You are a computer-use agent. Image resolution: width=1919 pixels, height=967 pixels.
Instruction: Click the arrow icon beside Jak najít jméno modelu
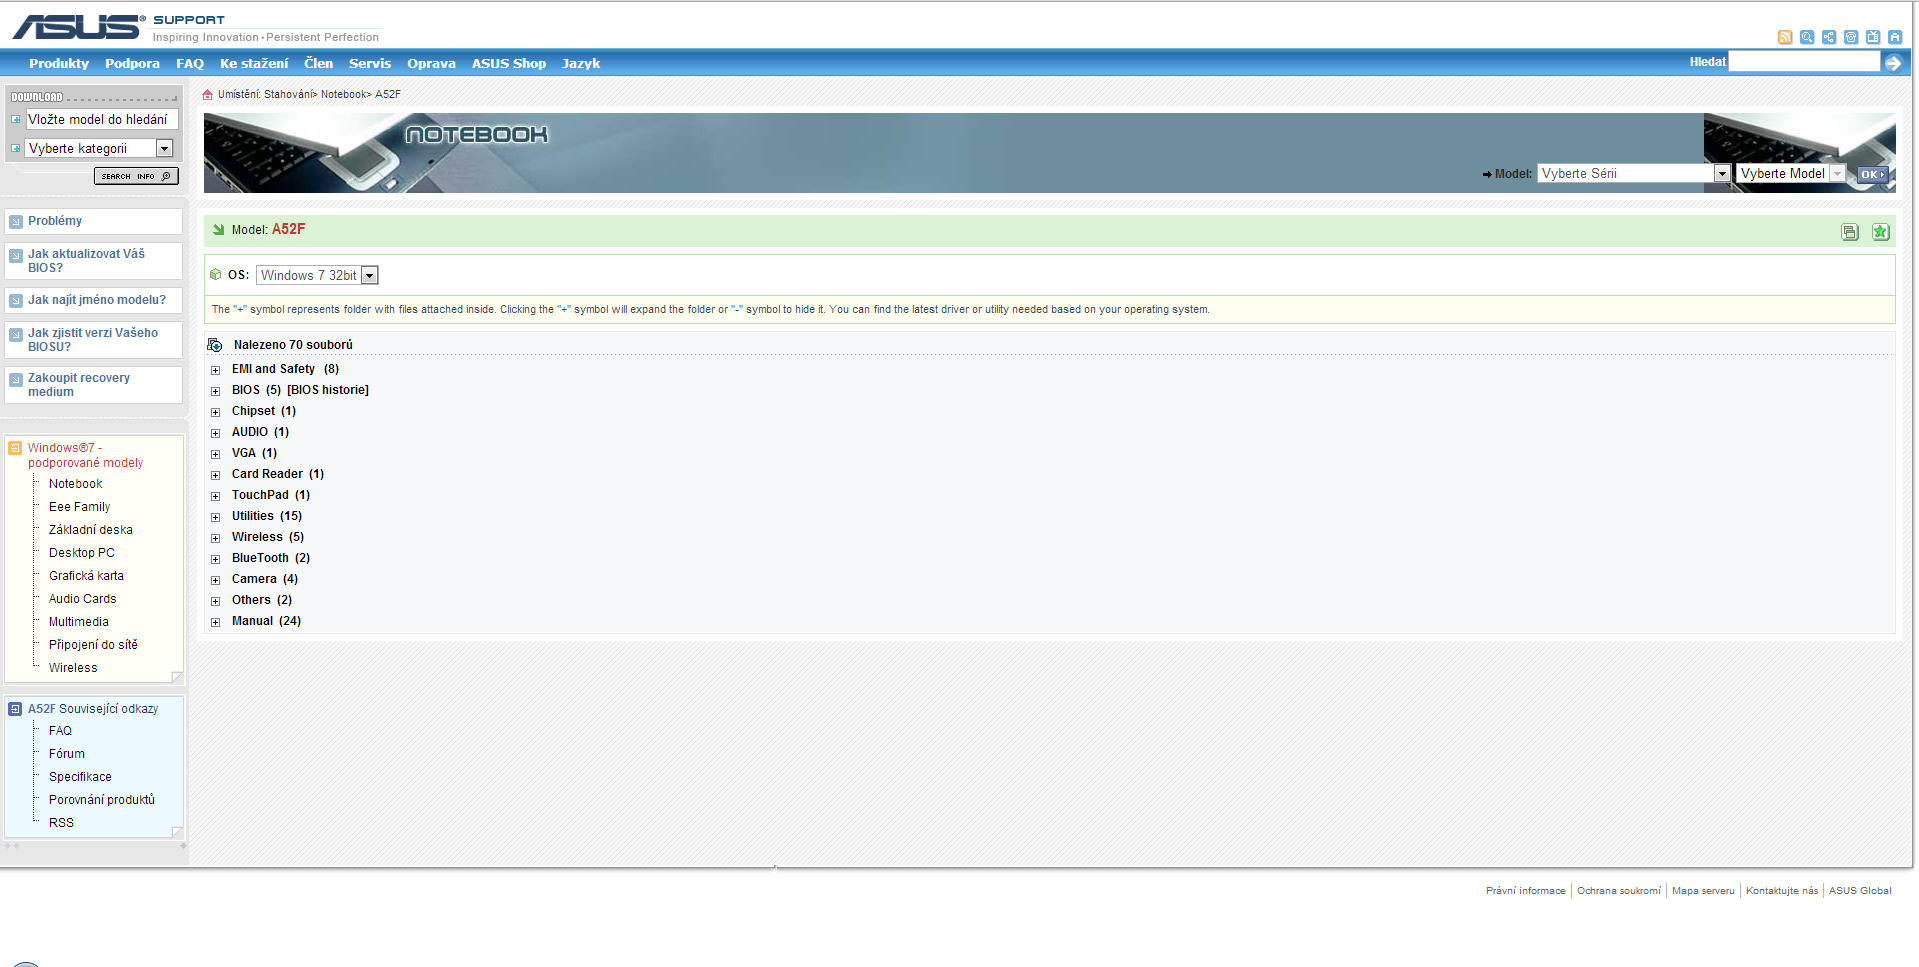[16, 300]
